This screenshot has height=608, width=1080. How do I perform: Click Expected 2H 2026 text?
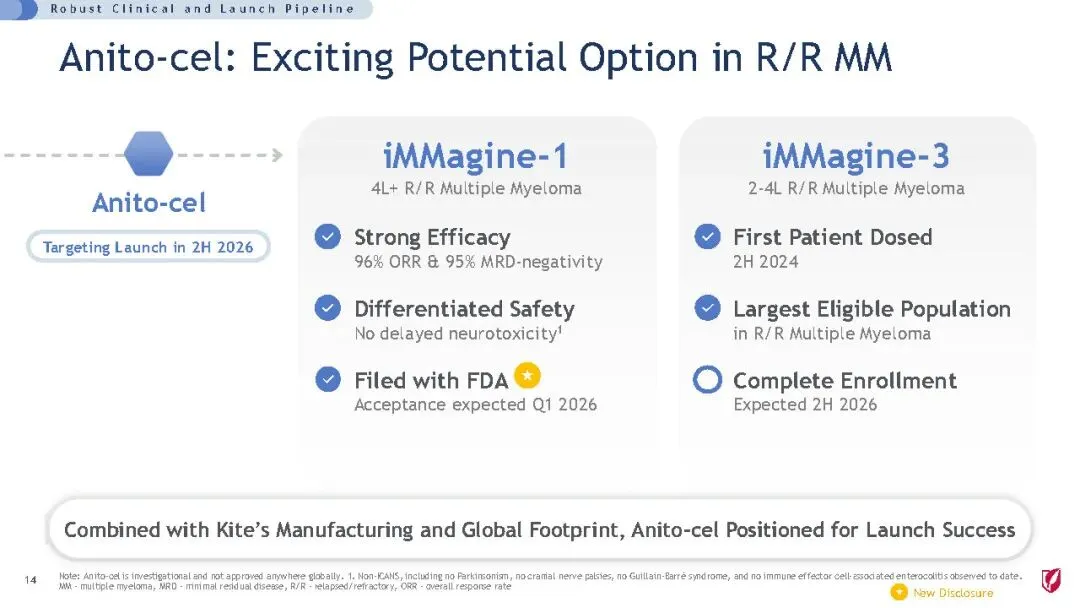[x=805, y=405]
